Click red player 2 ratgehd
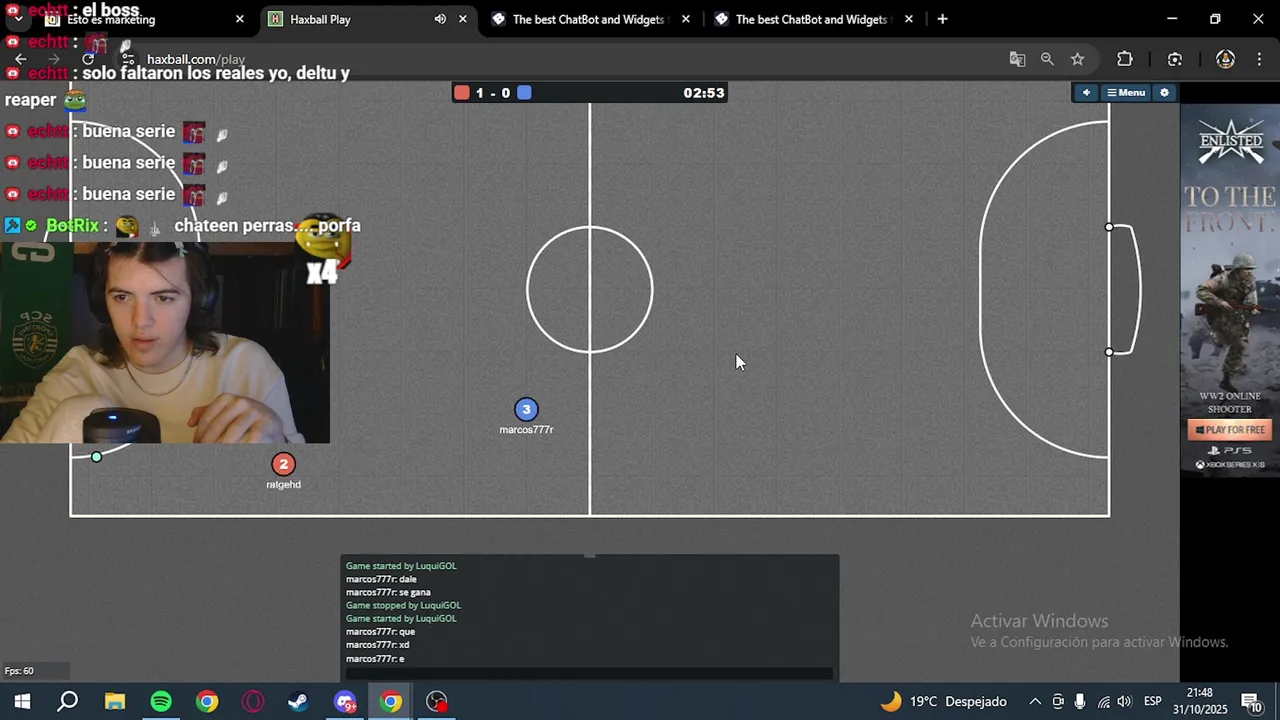This screenshot has width=1280, height=720. (x=283, y=464)
